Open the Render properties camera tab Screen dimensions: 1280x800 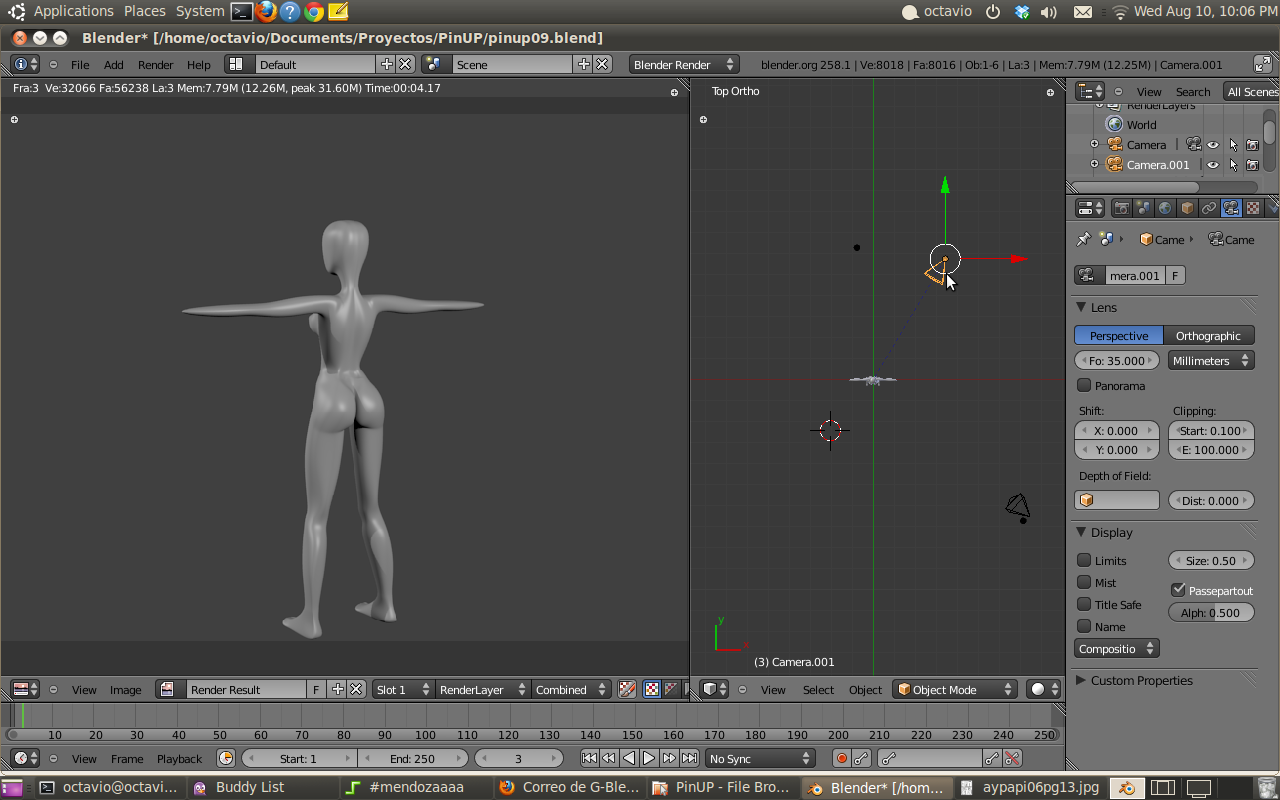point(1122,208)
